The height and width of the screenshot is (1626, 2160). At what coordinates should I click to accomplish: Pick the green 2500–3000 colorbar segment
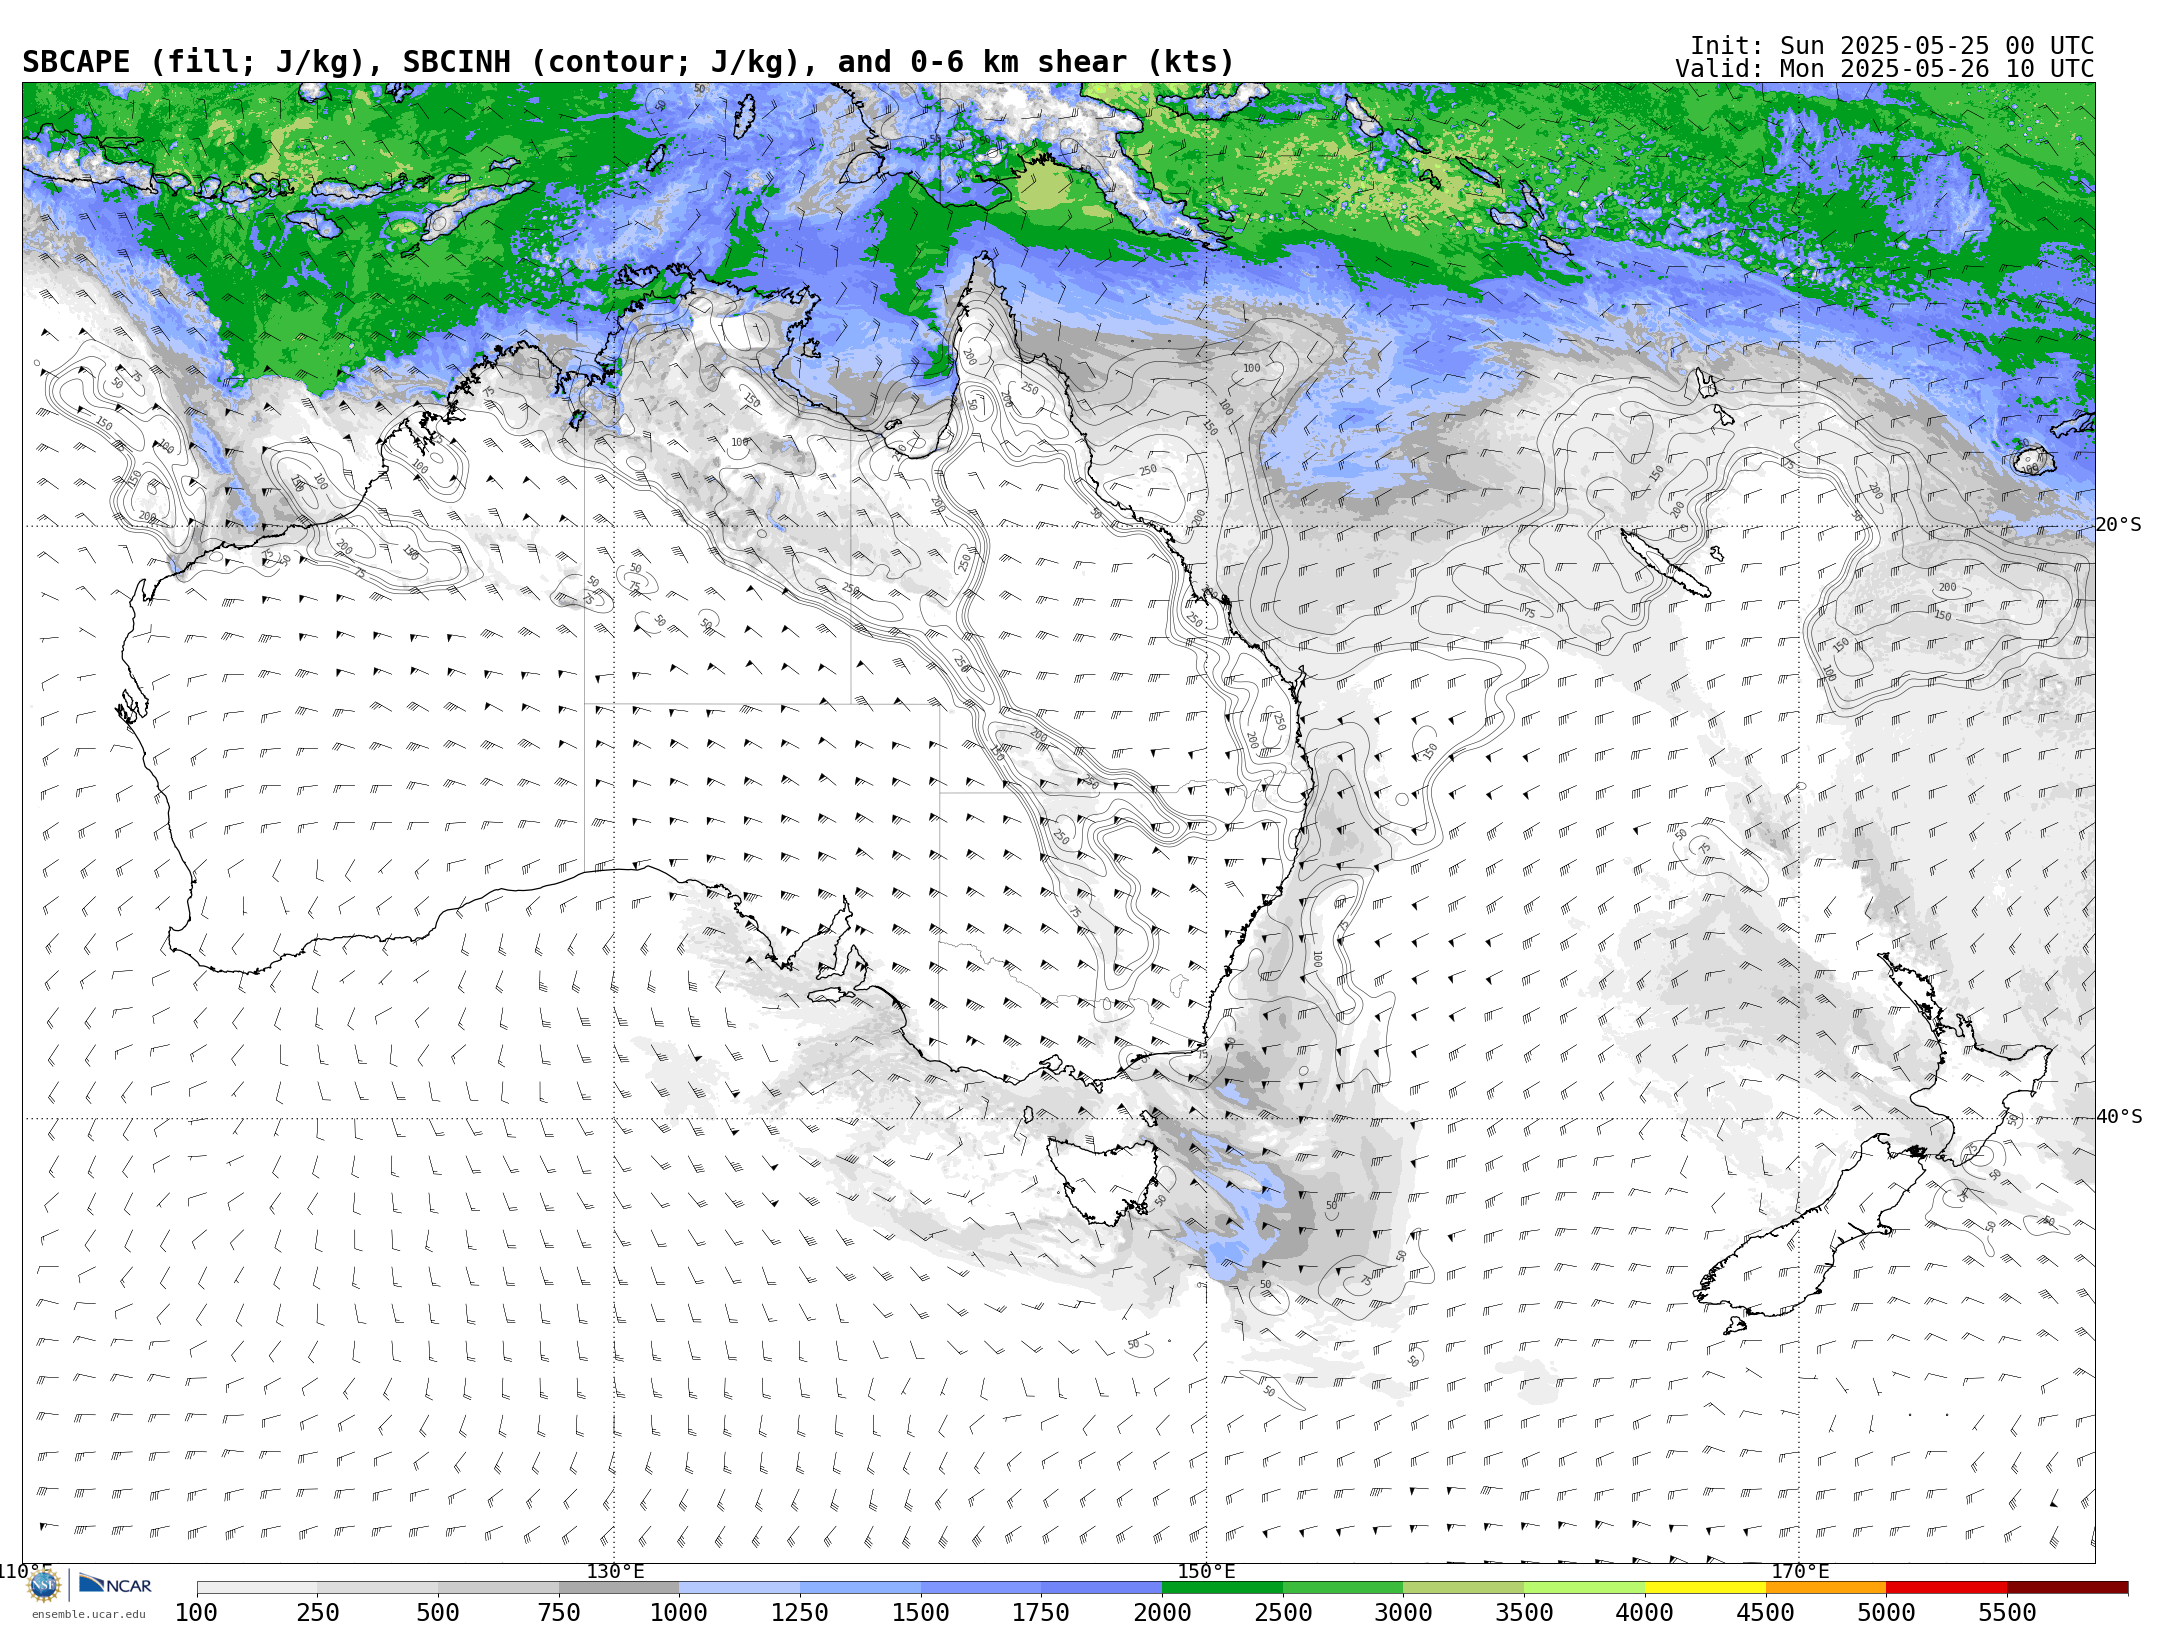click(1343, 1588)
